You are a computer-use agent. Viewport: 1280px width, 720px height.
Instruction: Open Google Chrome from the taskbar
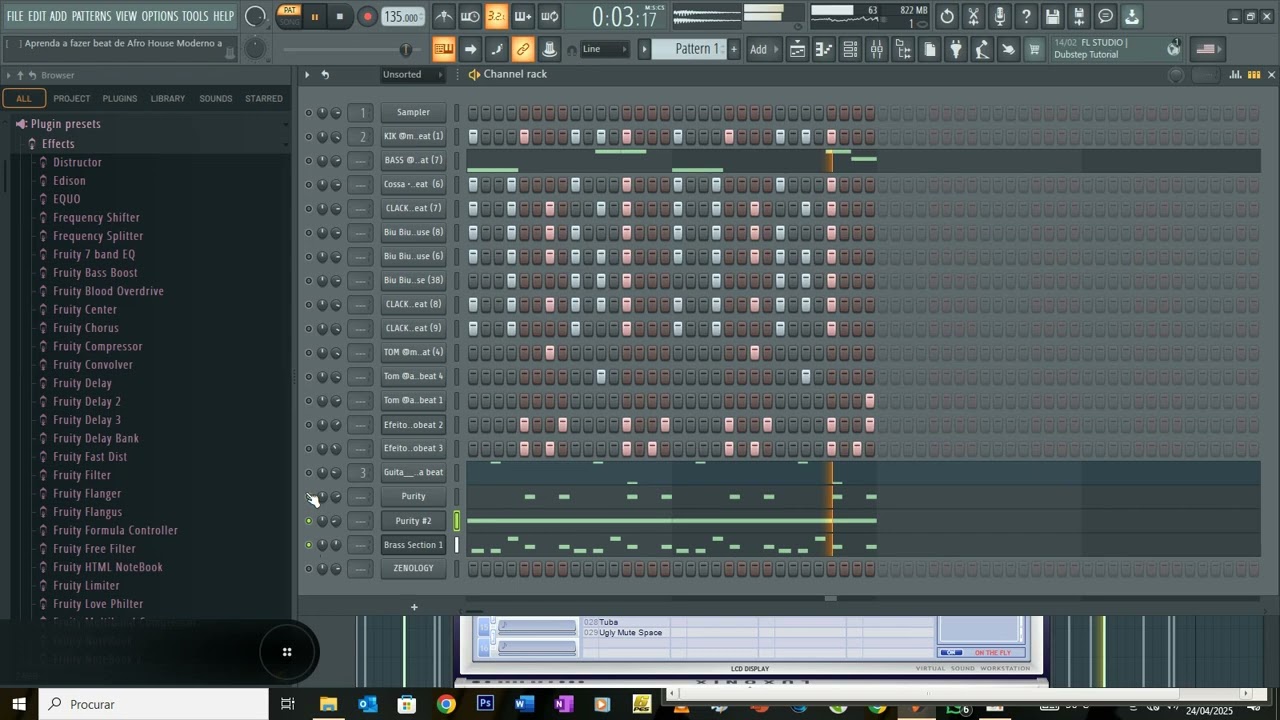pyautogui.click(x=446, y=704)
